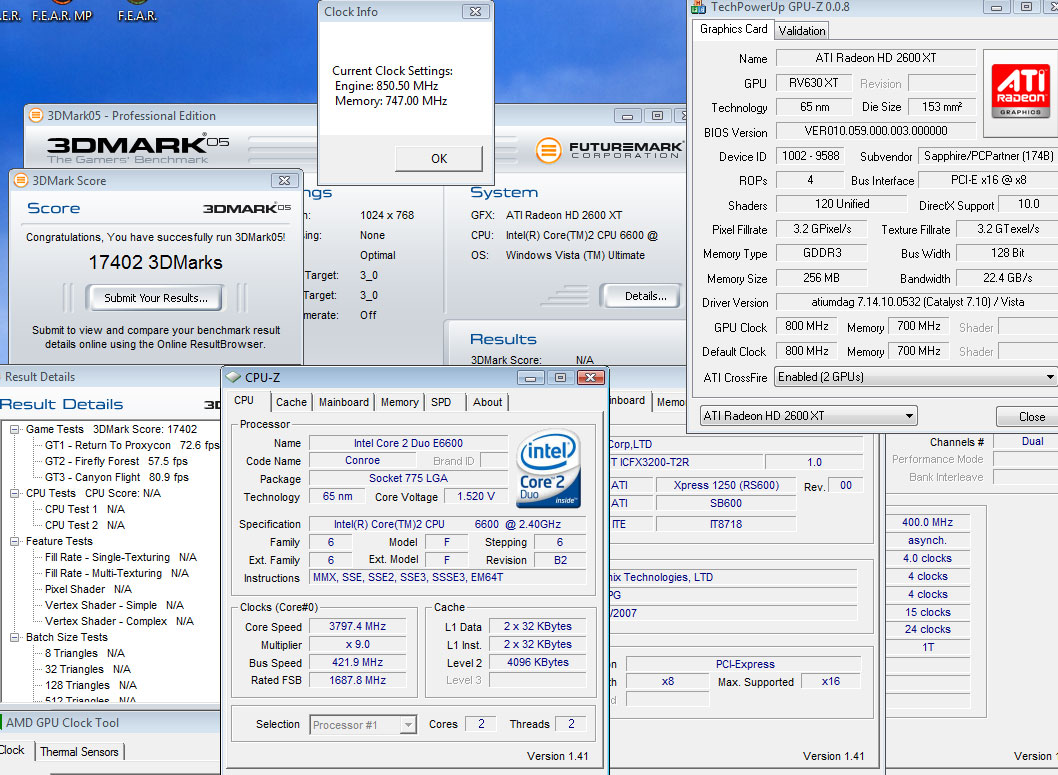Screen dimensions: 1058x775
Task: Click the Rated FSB value 1687.8 MHz
Action: [358, 681]
